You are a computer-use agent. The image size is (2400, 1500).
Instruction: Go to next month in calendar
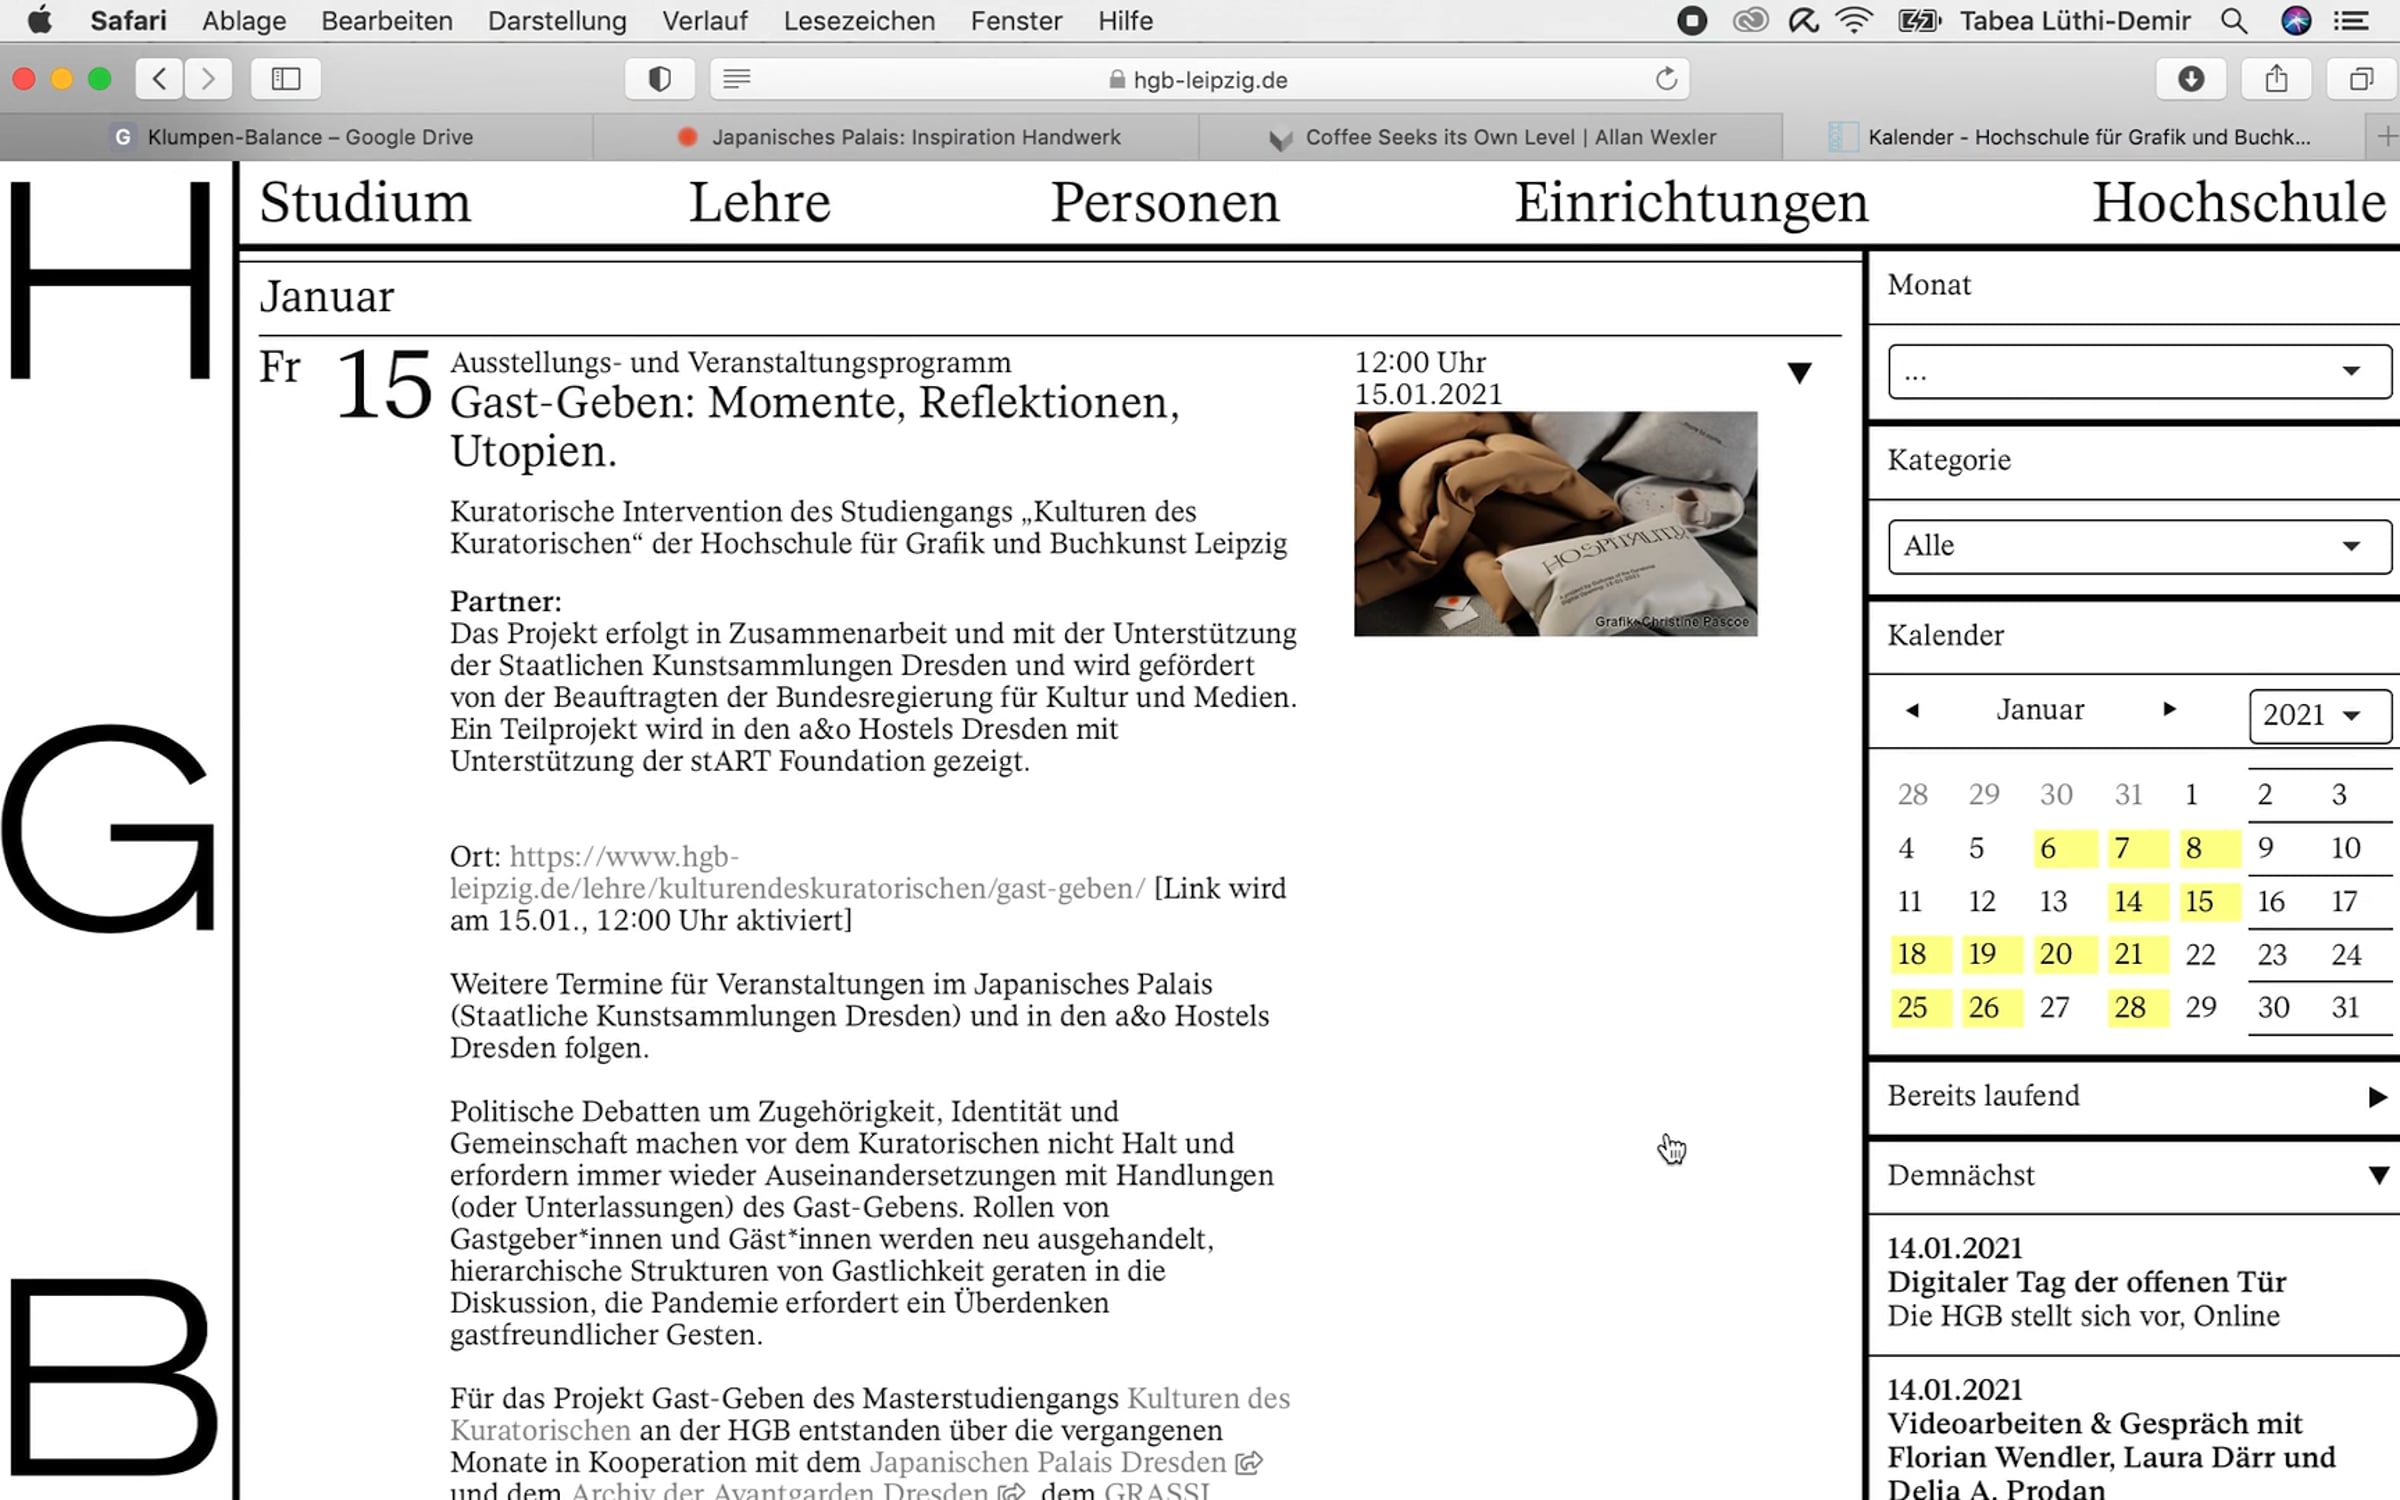[2169, 709]
